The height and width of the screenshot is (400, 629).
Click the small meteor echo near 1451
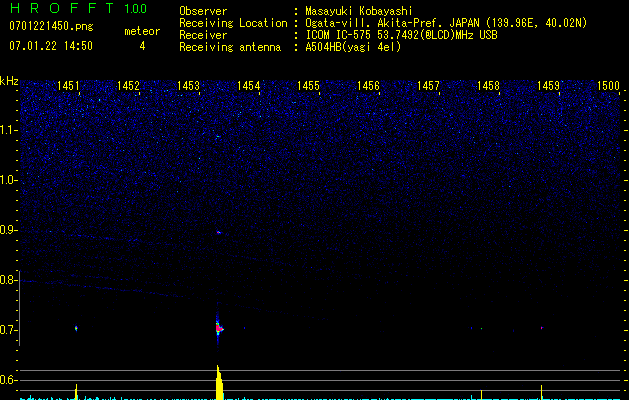76,328
